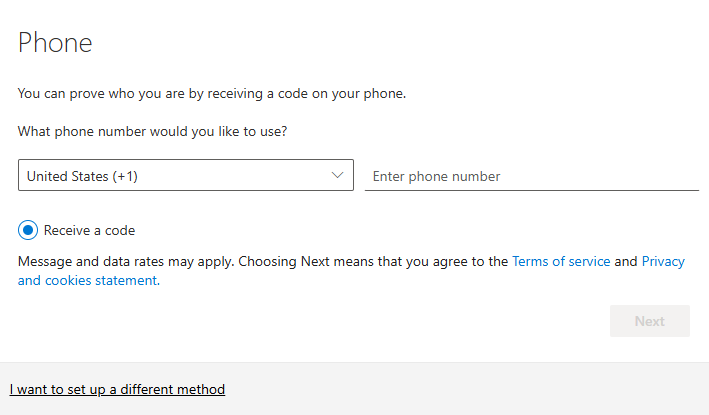709x415 pixels.
Task: Expand the country code combo box
Action: [x=186, y=175]
